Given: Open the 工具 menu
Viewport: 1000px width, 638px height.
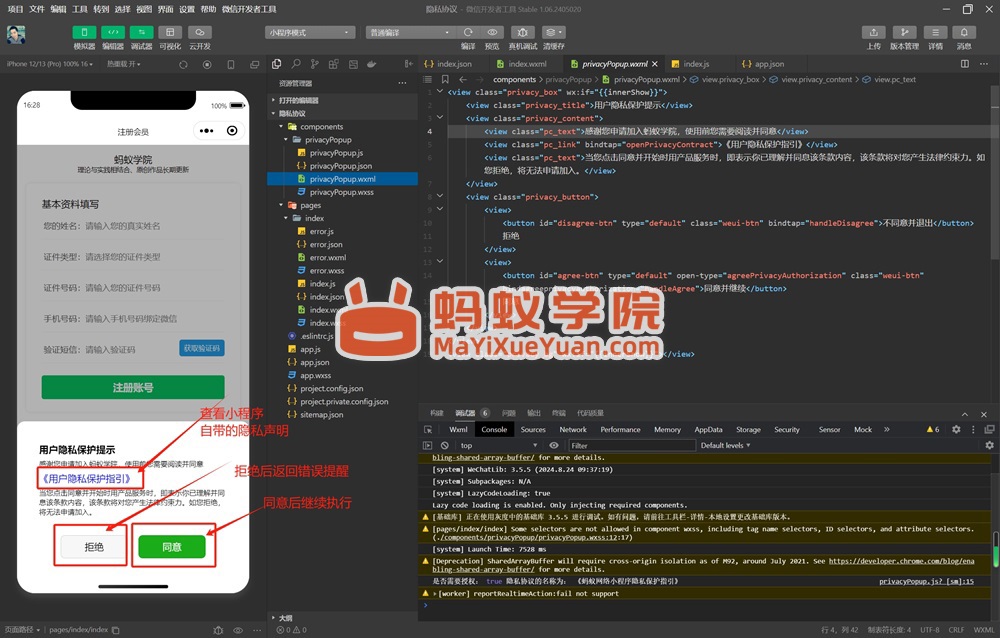Looking at the screenshot, I should coord(80,9).
